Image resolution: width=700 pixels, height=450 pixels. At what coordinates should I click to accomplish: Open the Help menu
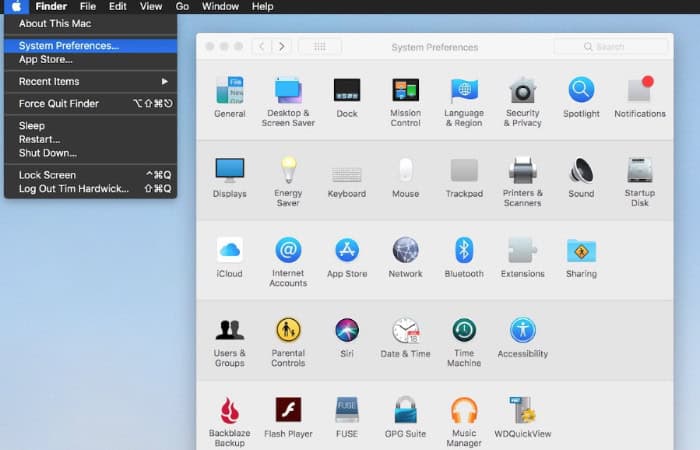[x=262, y=7]
